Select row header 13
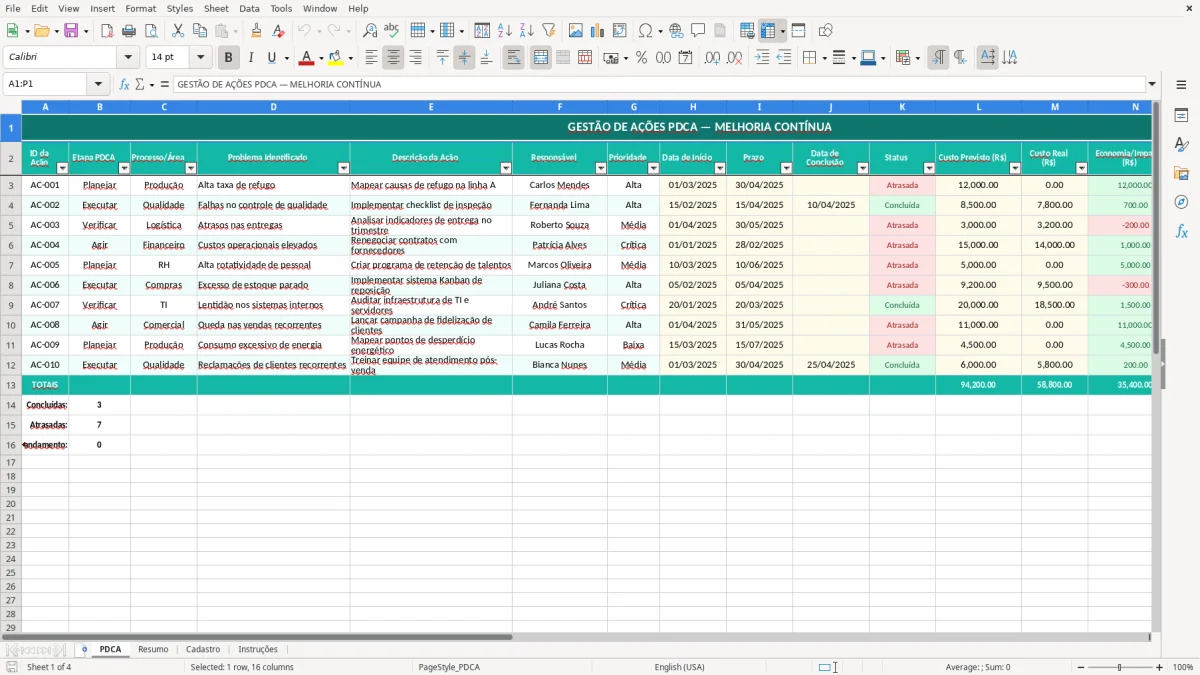Image resolution: width=1200 pixels, height=675 pixels. point(11,385)
